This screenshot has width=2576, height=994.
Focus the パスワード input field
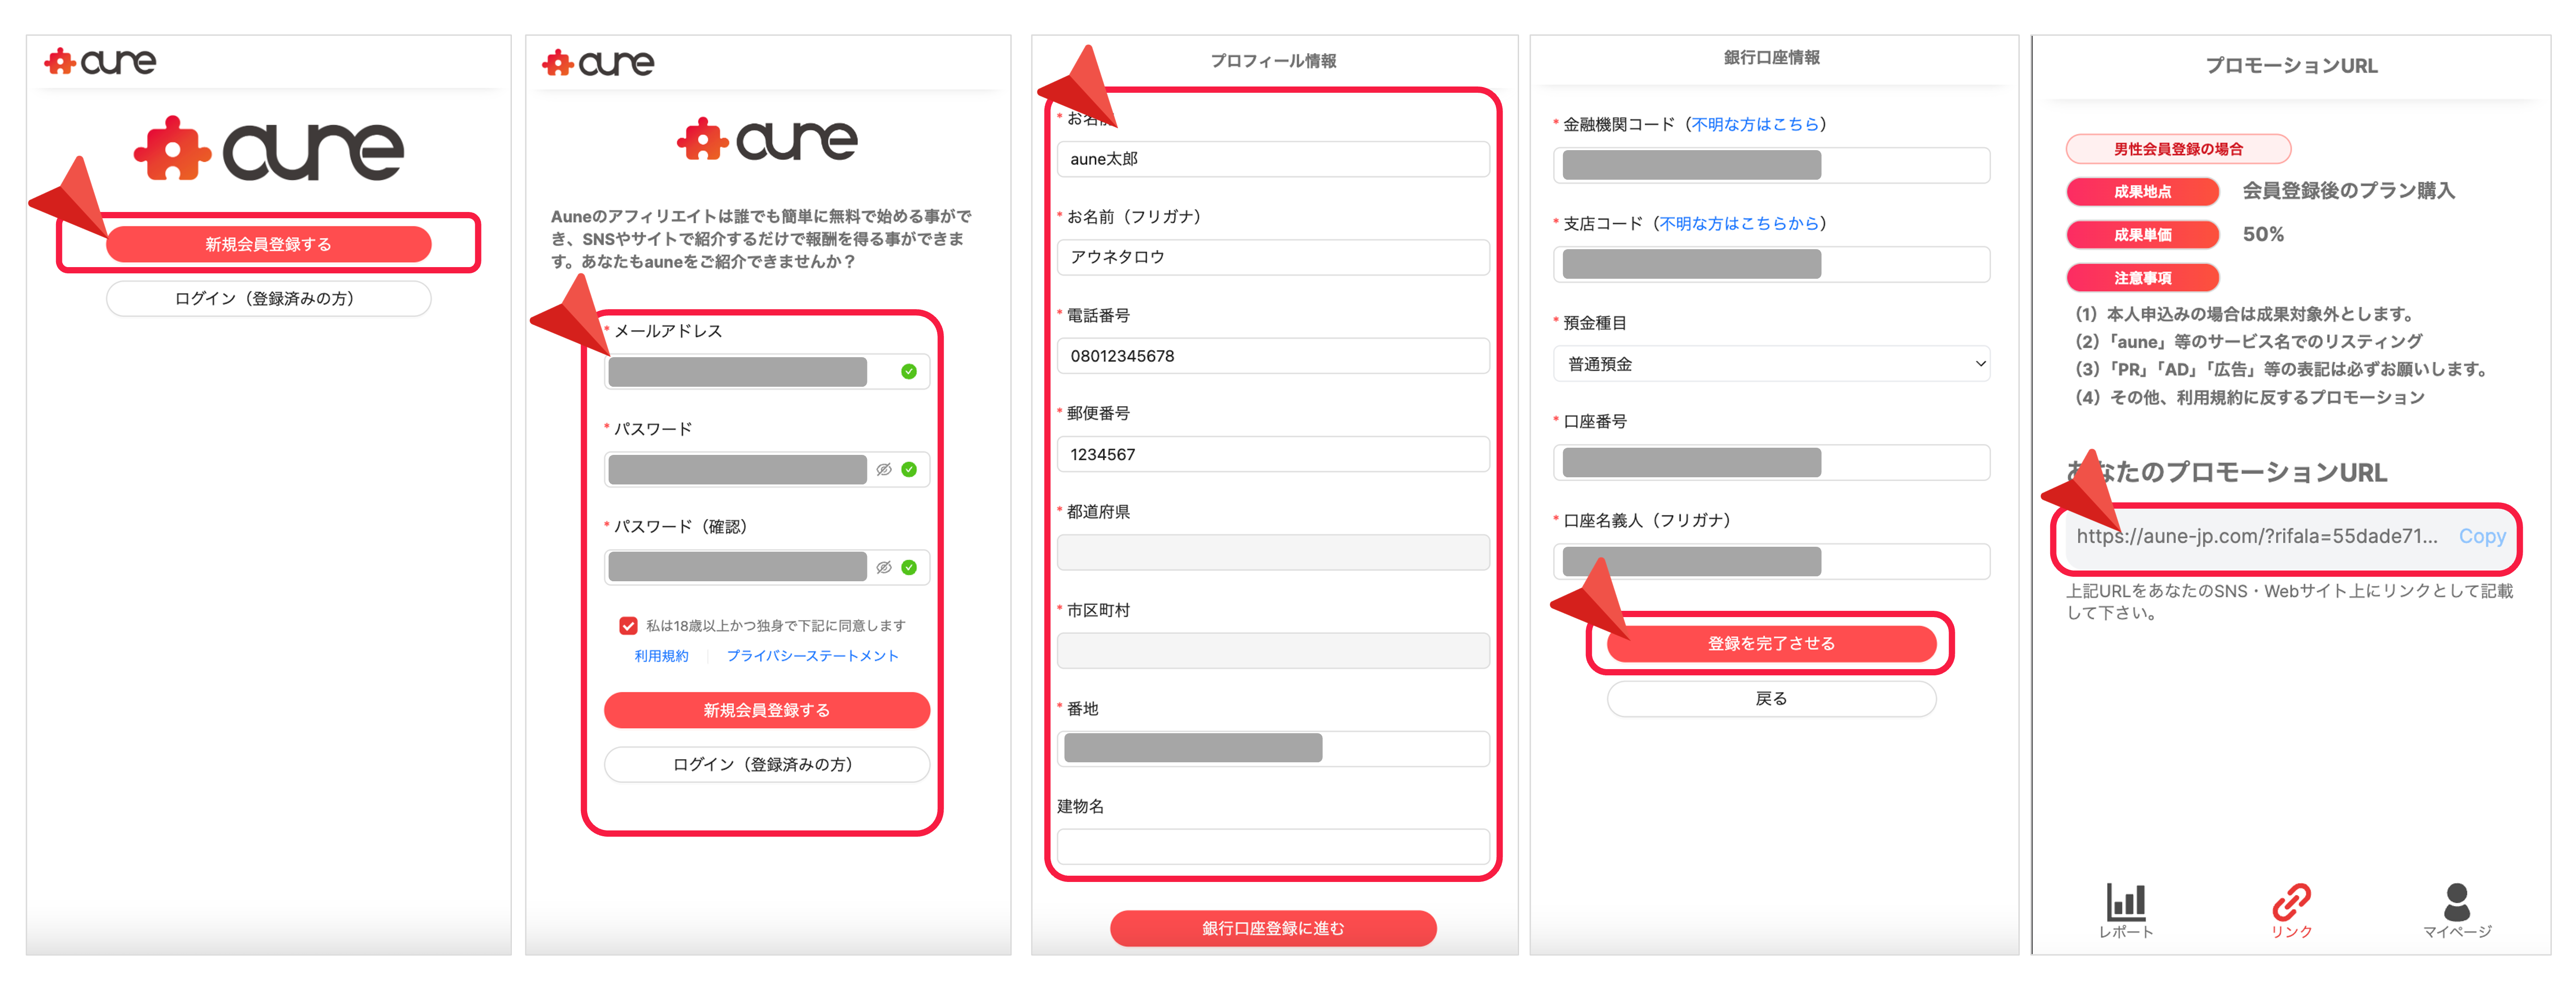767,469
